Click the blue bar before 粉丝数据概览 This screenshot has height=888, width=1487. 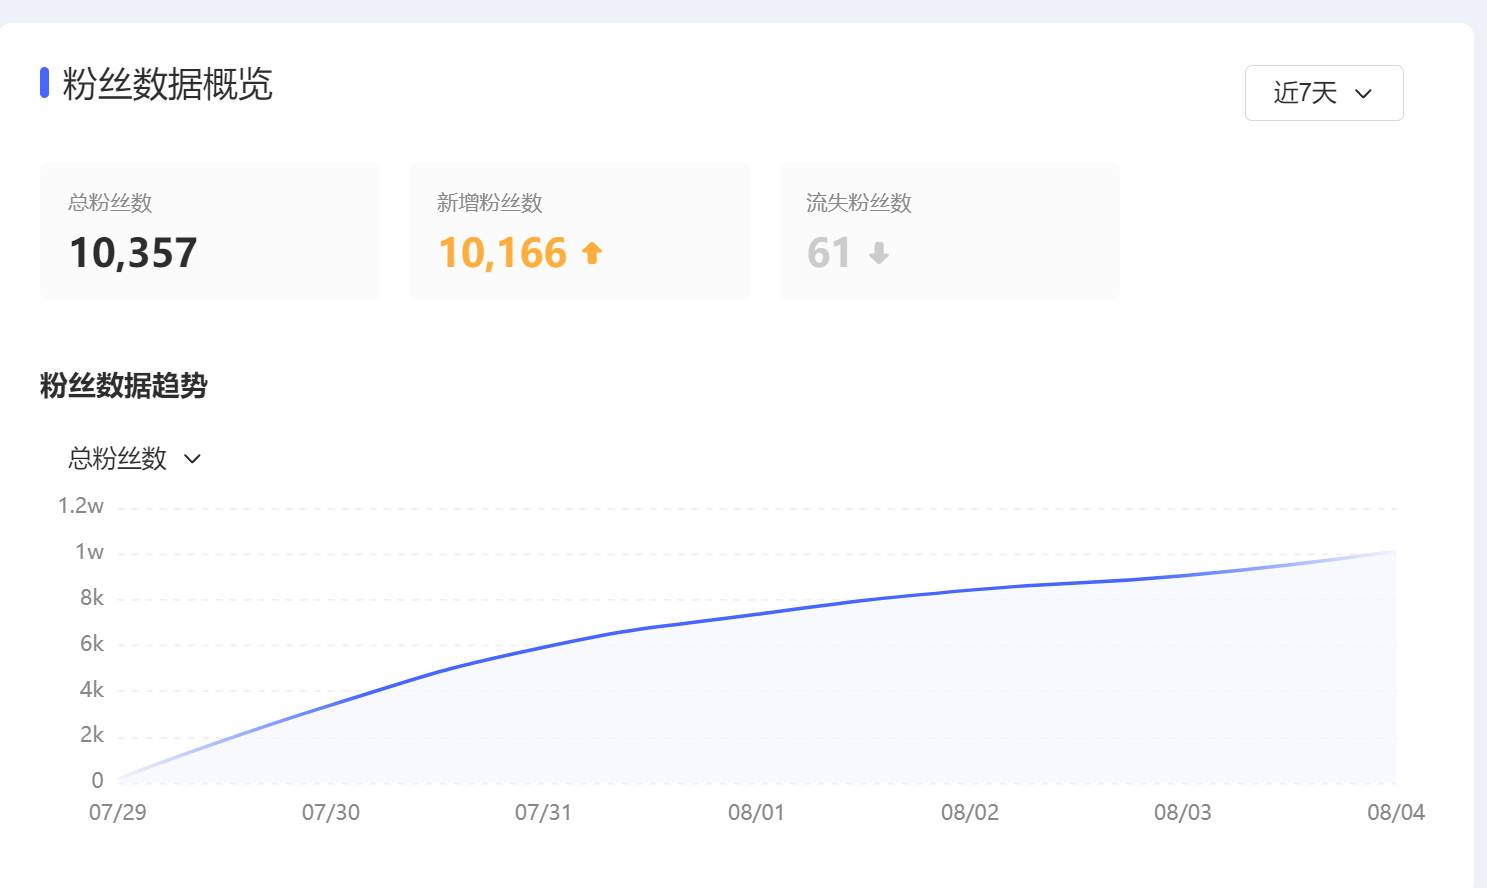click(44, 83)
